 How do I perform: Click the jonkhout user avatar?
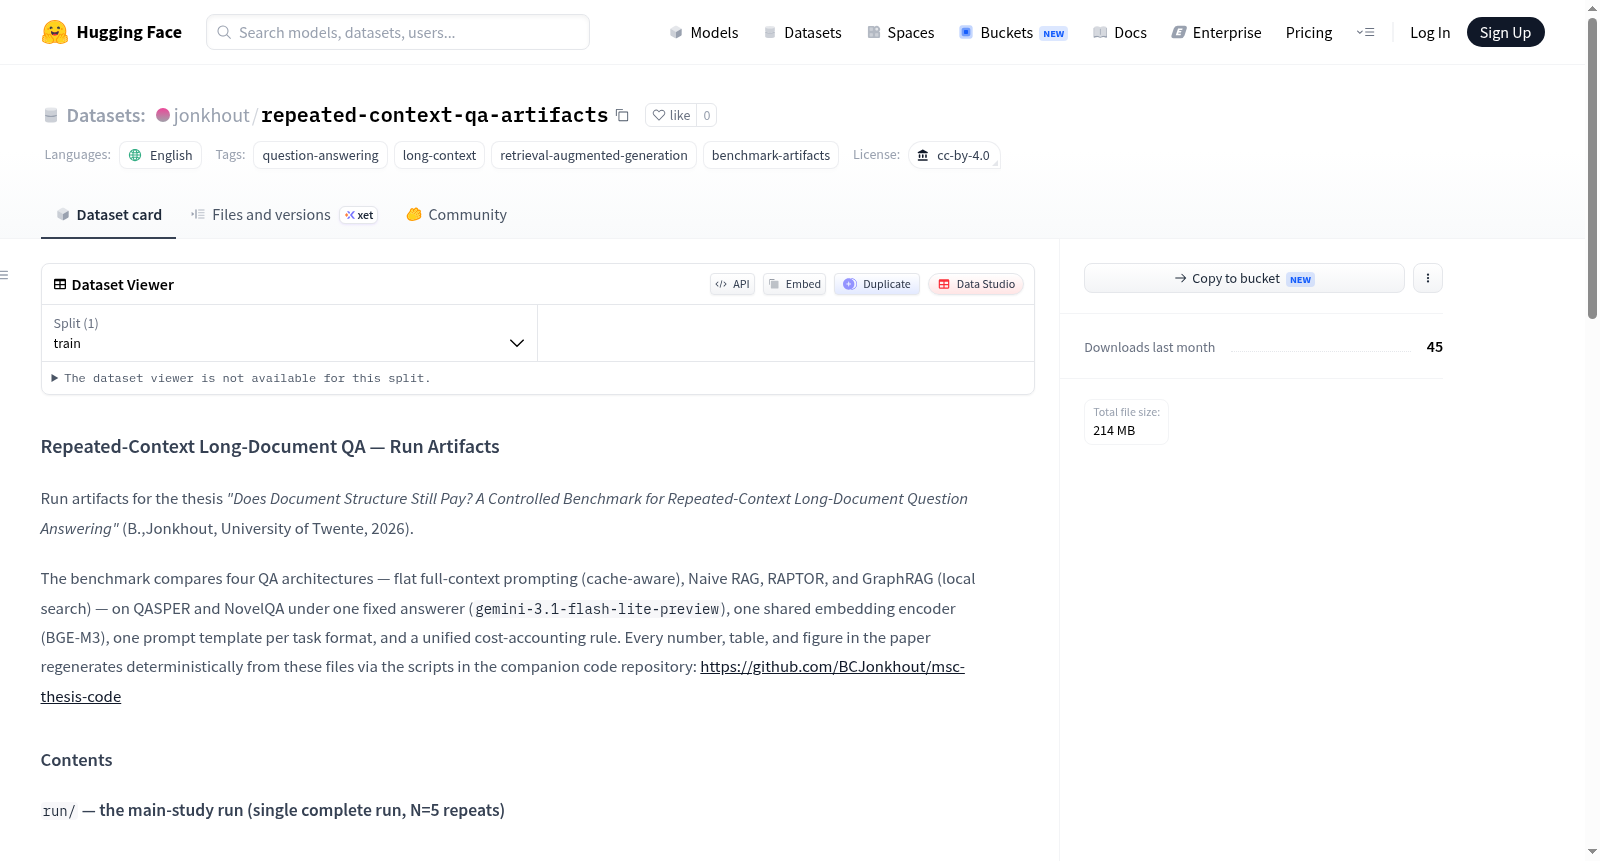click(x=163, y=115)
